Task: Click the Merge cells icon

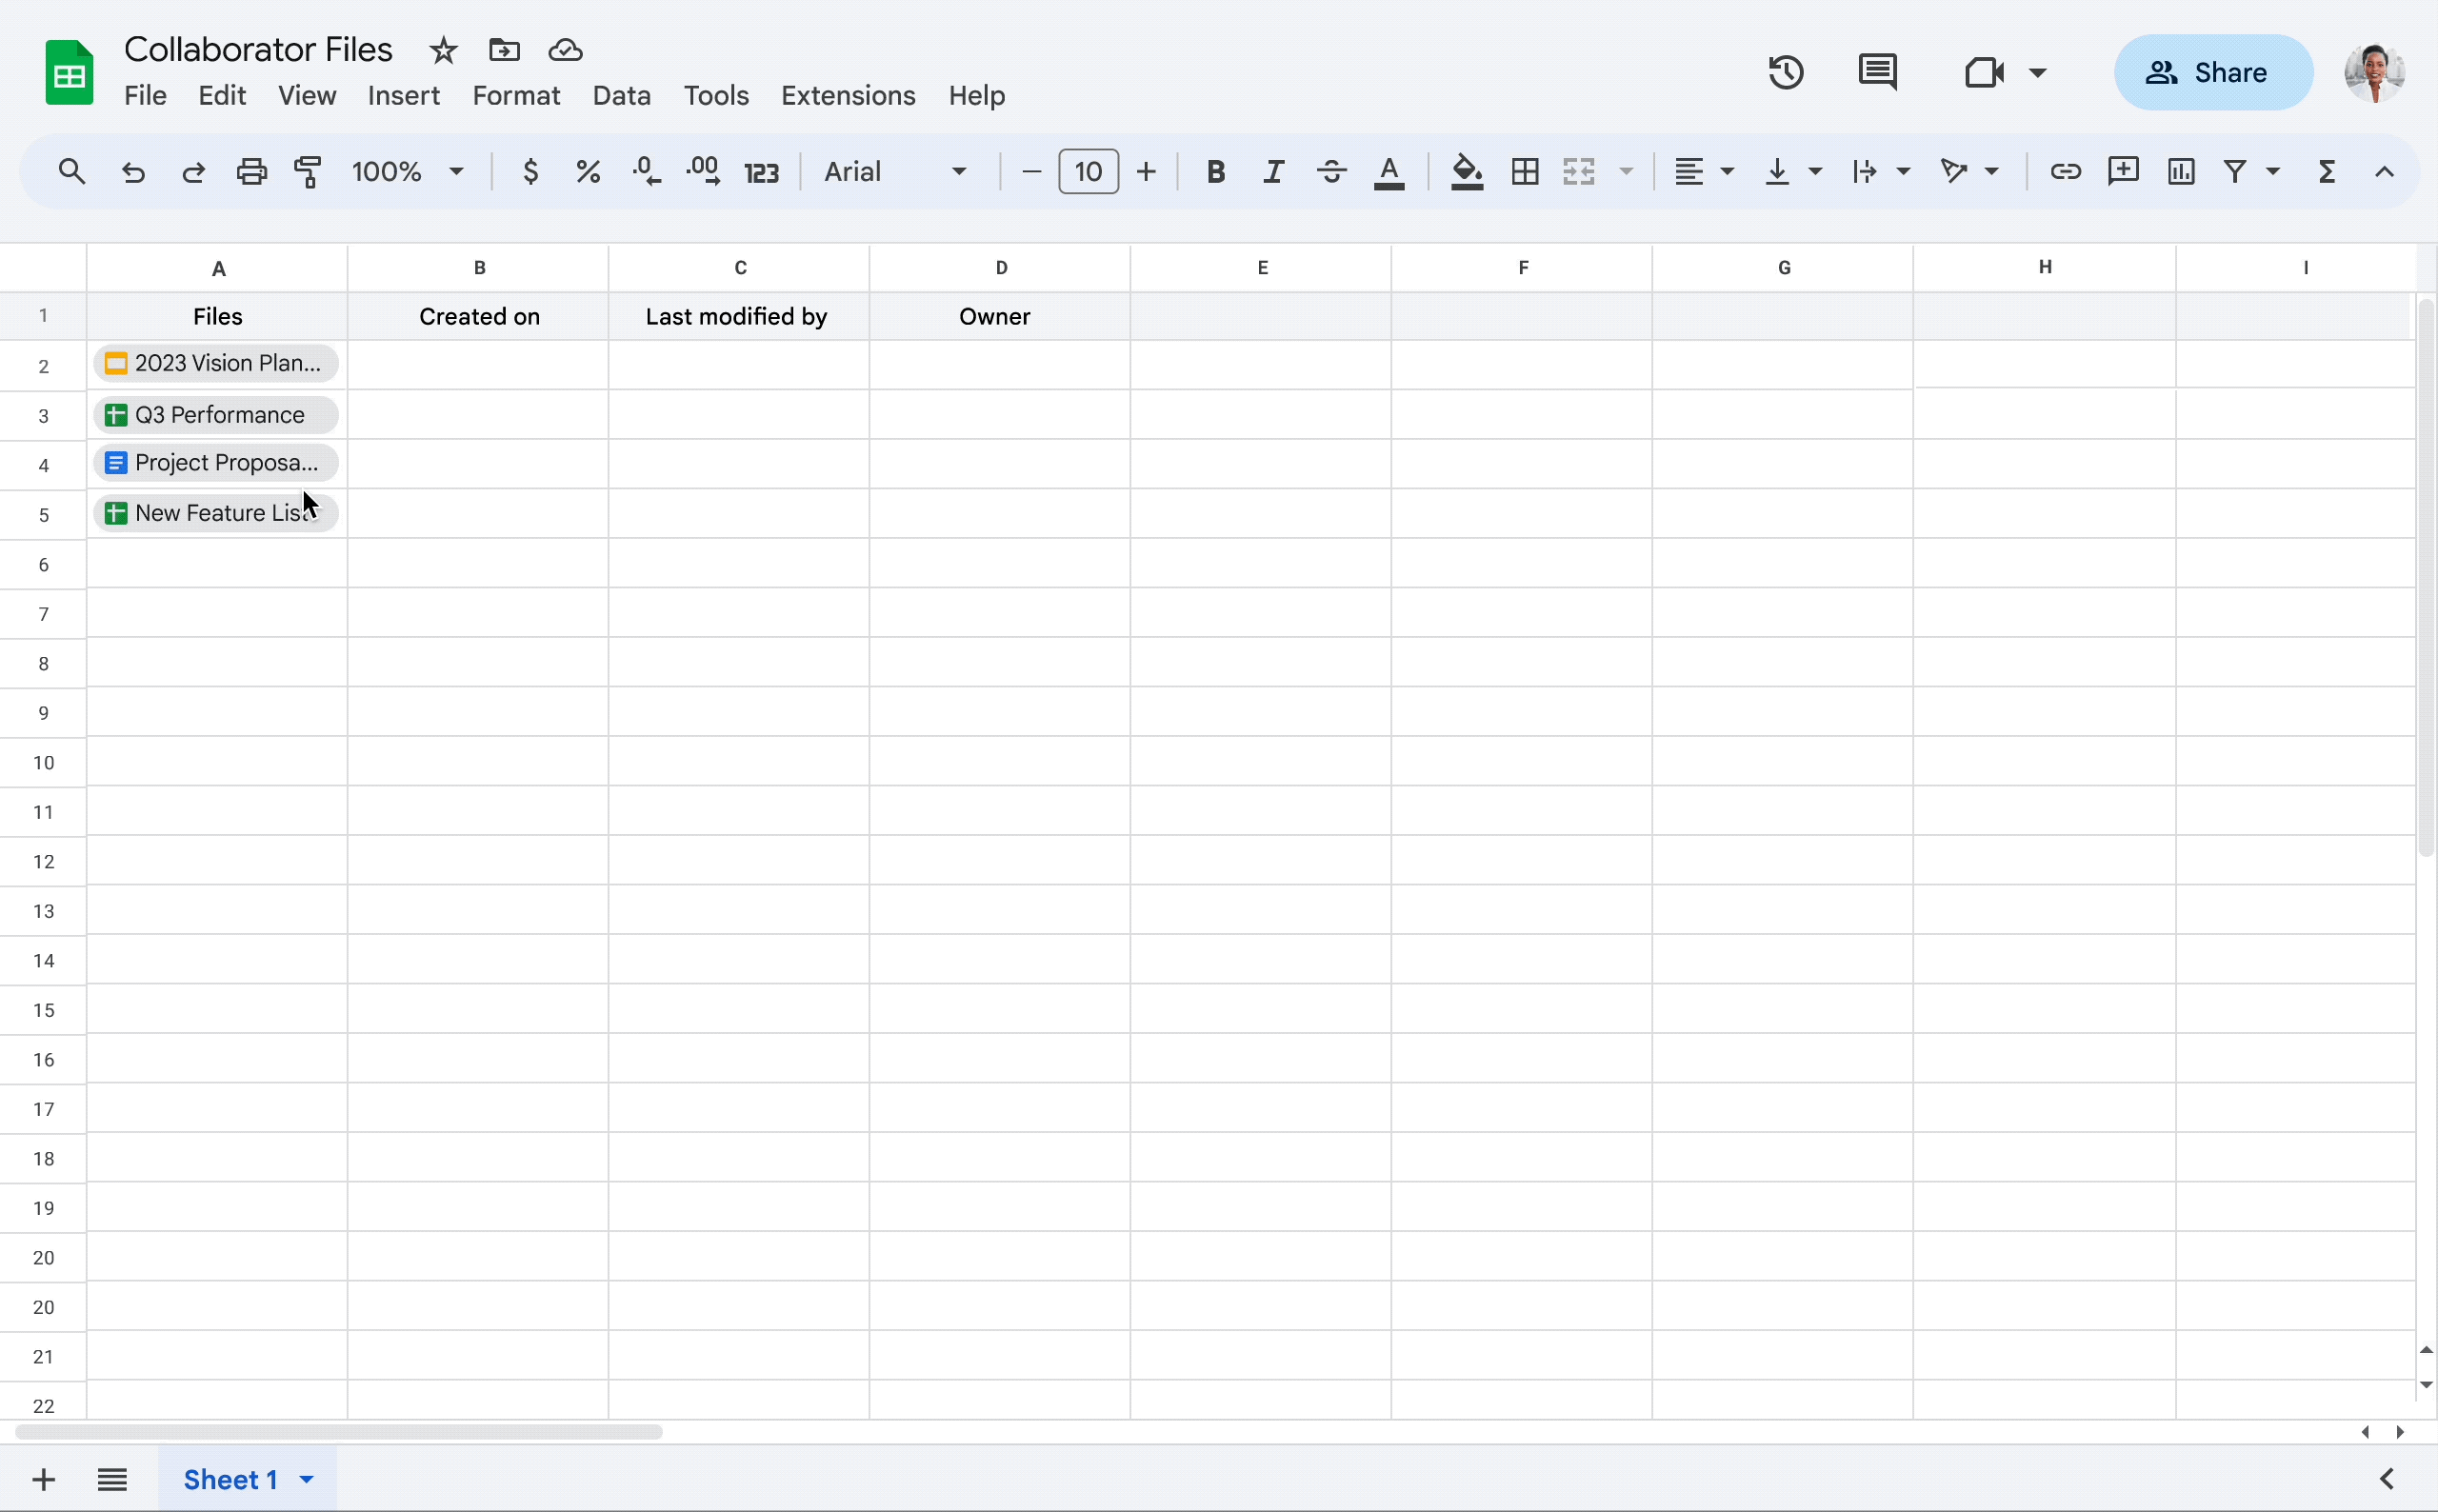Action: [1580, 170]
